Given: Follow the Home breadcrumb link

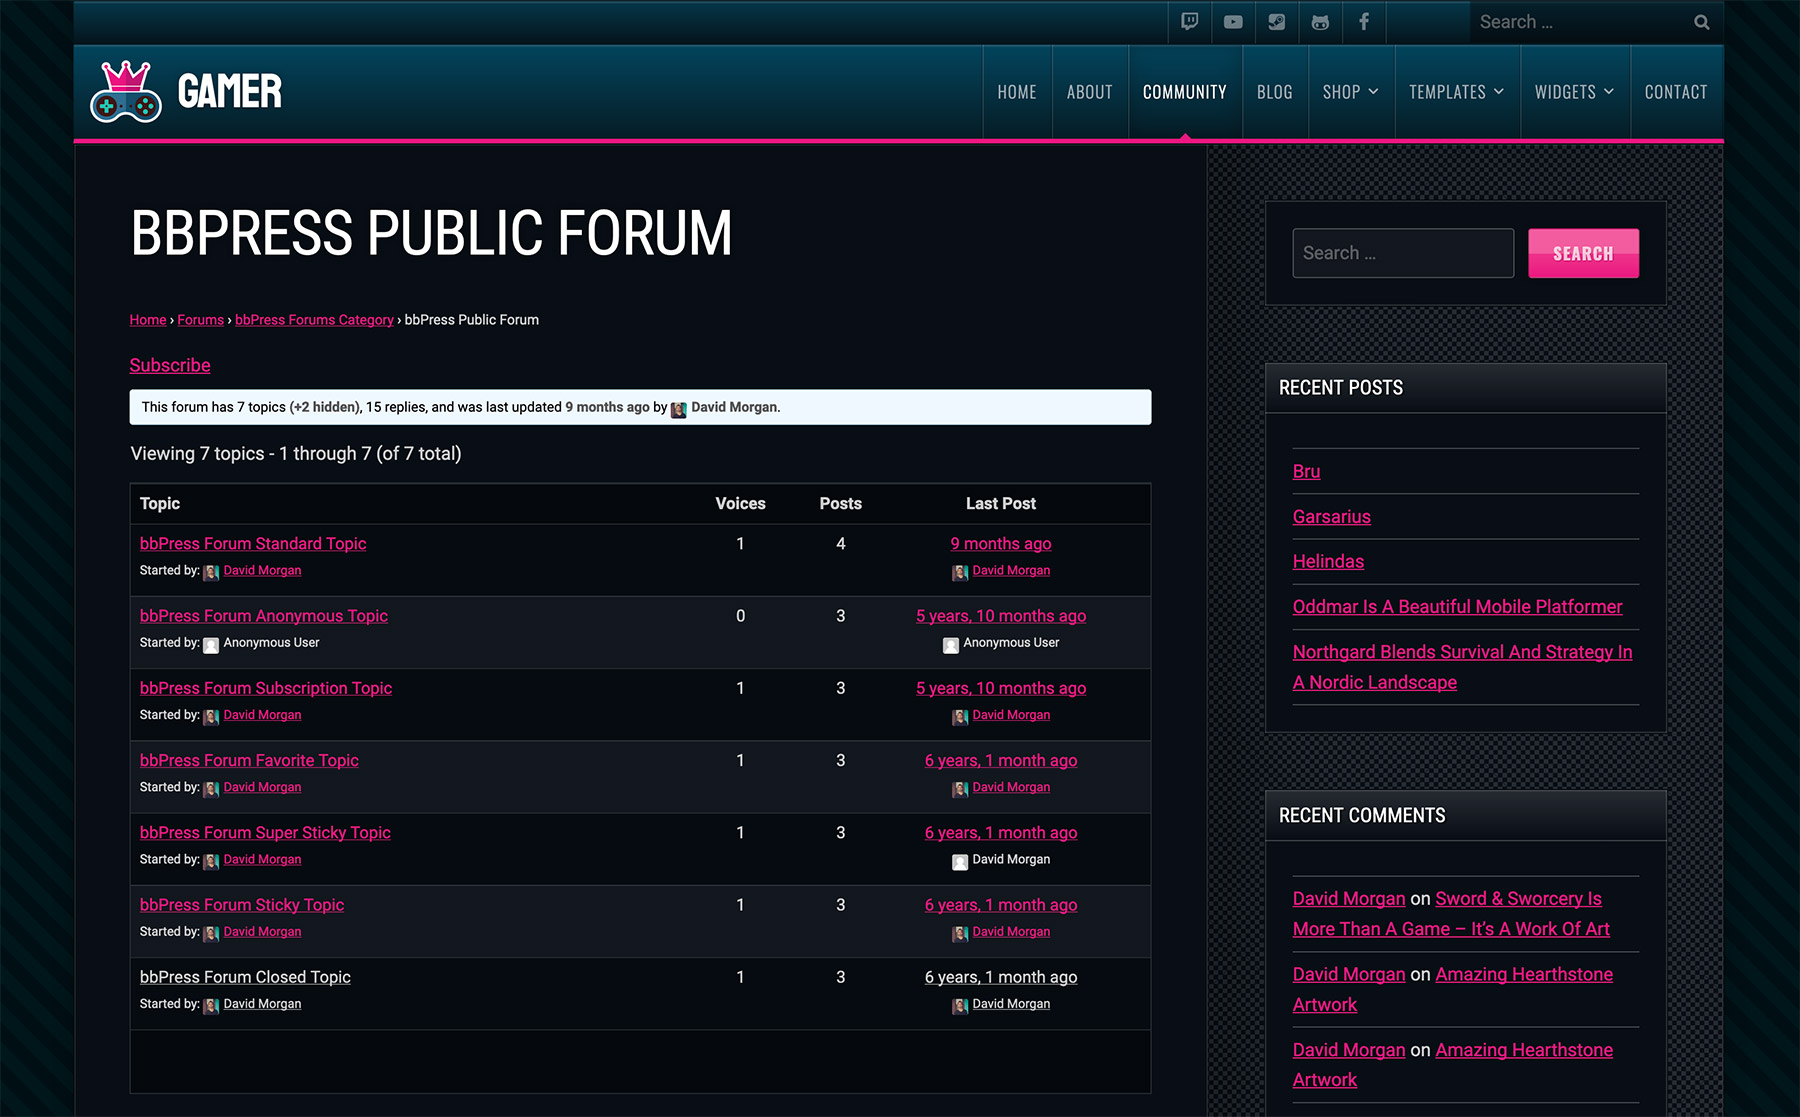Looking at the screenshot, I should click(148, 320).
